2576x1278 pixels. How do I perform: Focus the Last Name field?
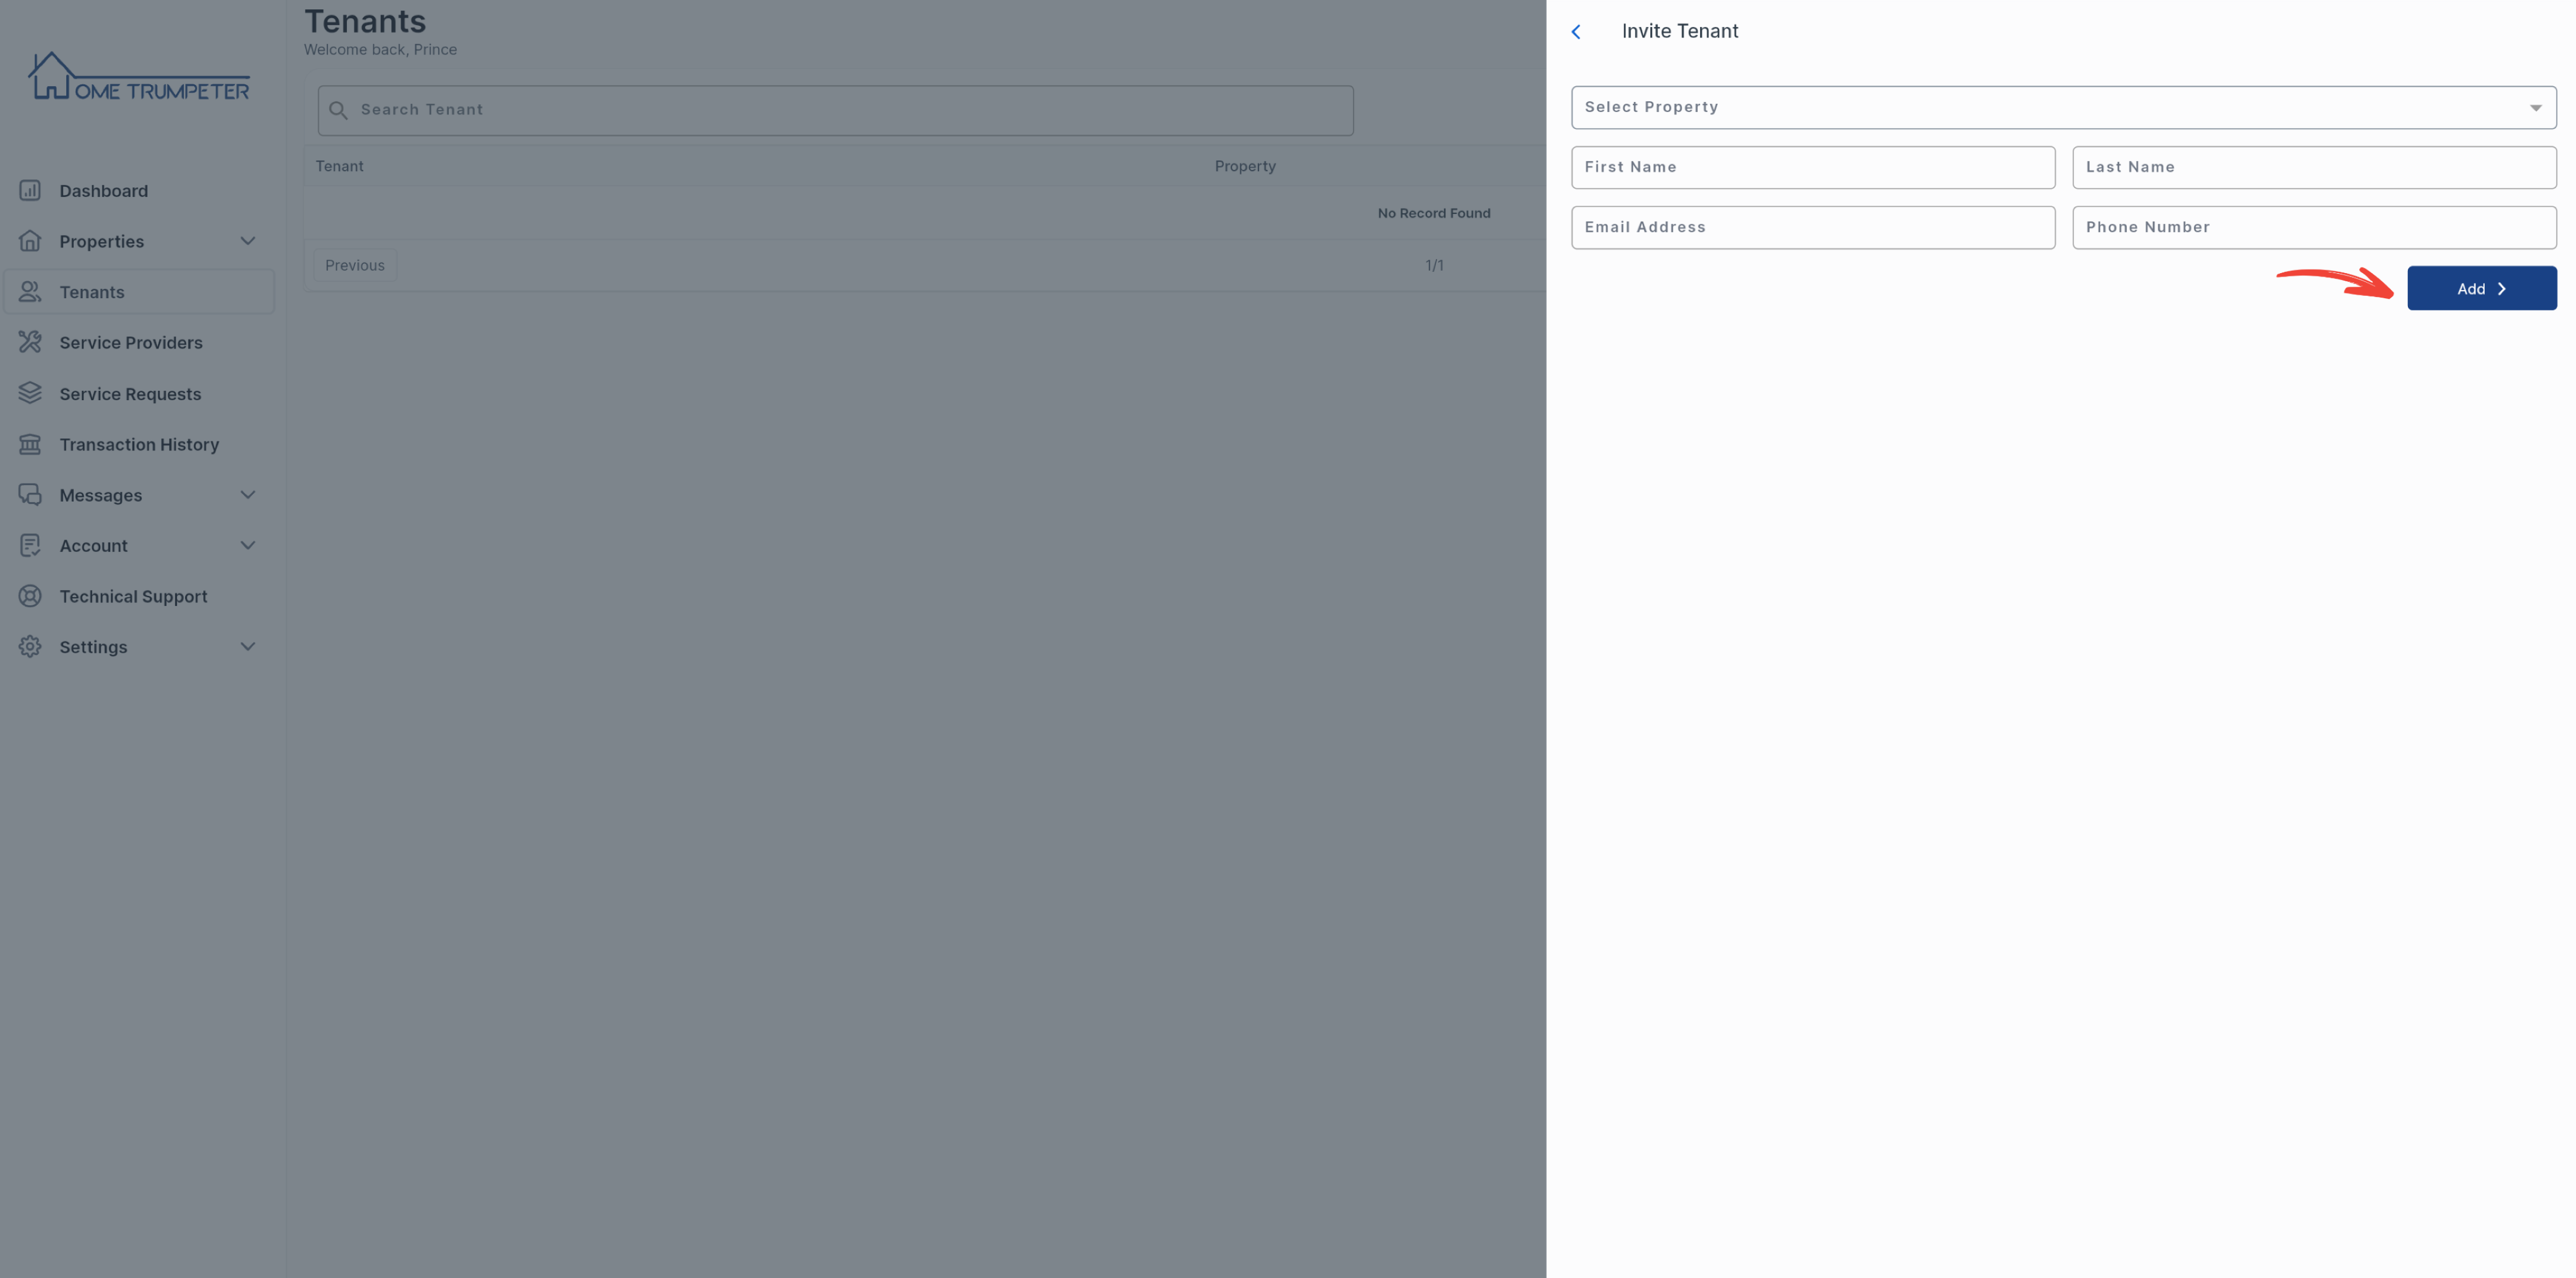pyautogui.click(x=2314, y=167)
